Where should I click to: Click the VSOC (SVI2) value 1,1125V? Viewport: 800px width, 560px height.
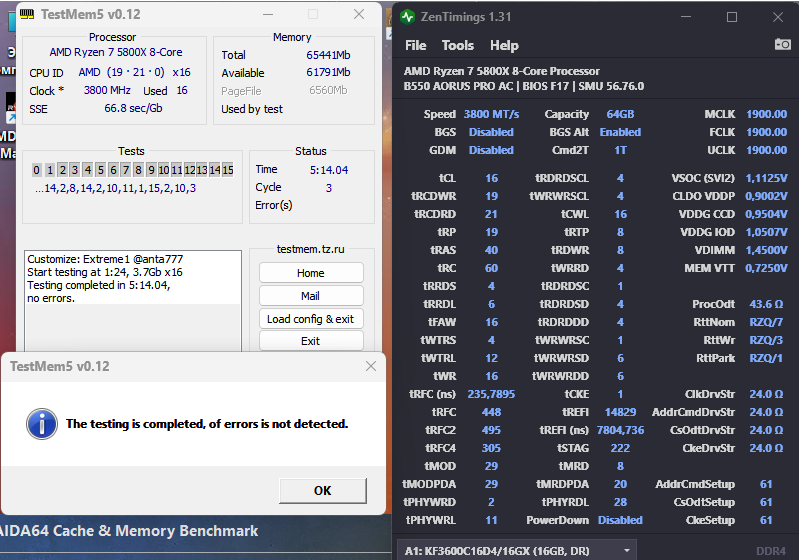(766, 178)
